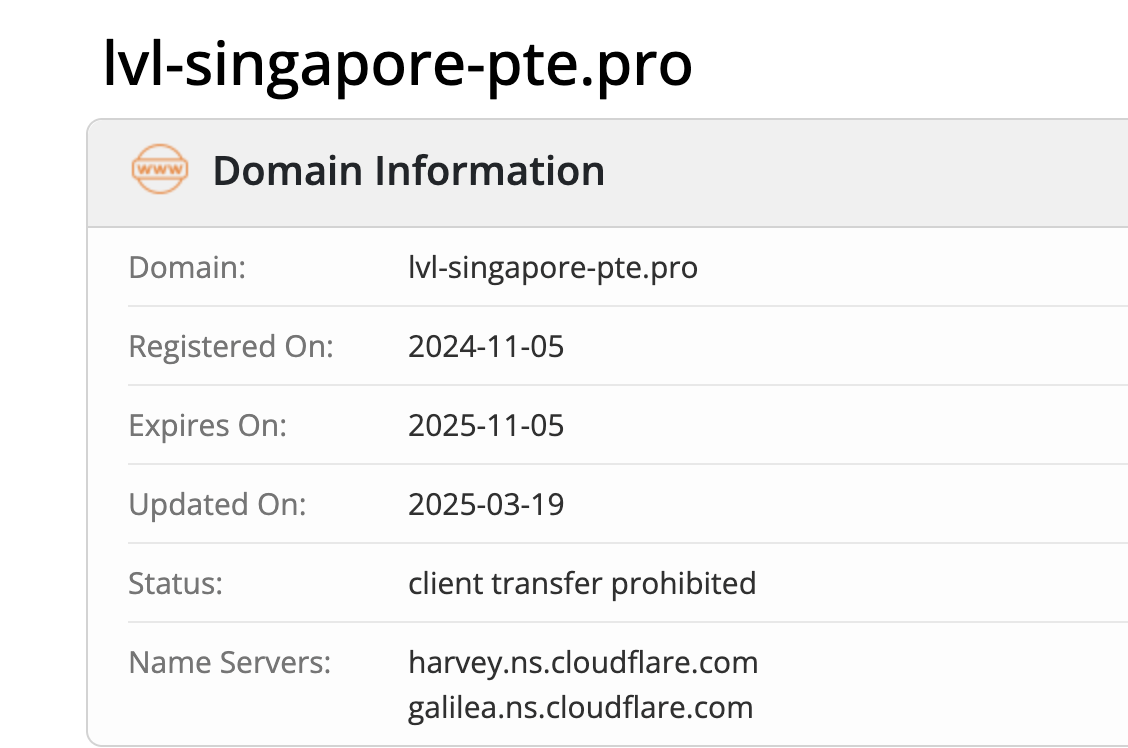Click the Status: field label
Image resolution: width=1128 pixels, height=748 pixels.
point(176,583)
